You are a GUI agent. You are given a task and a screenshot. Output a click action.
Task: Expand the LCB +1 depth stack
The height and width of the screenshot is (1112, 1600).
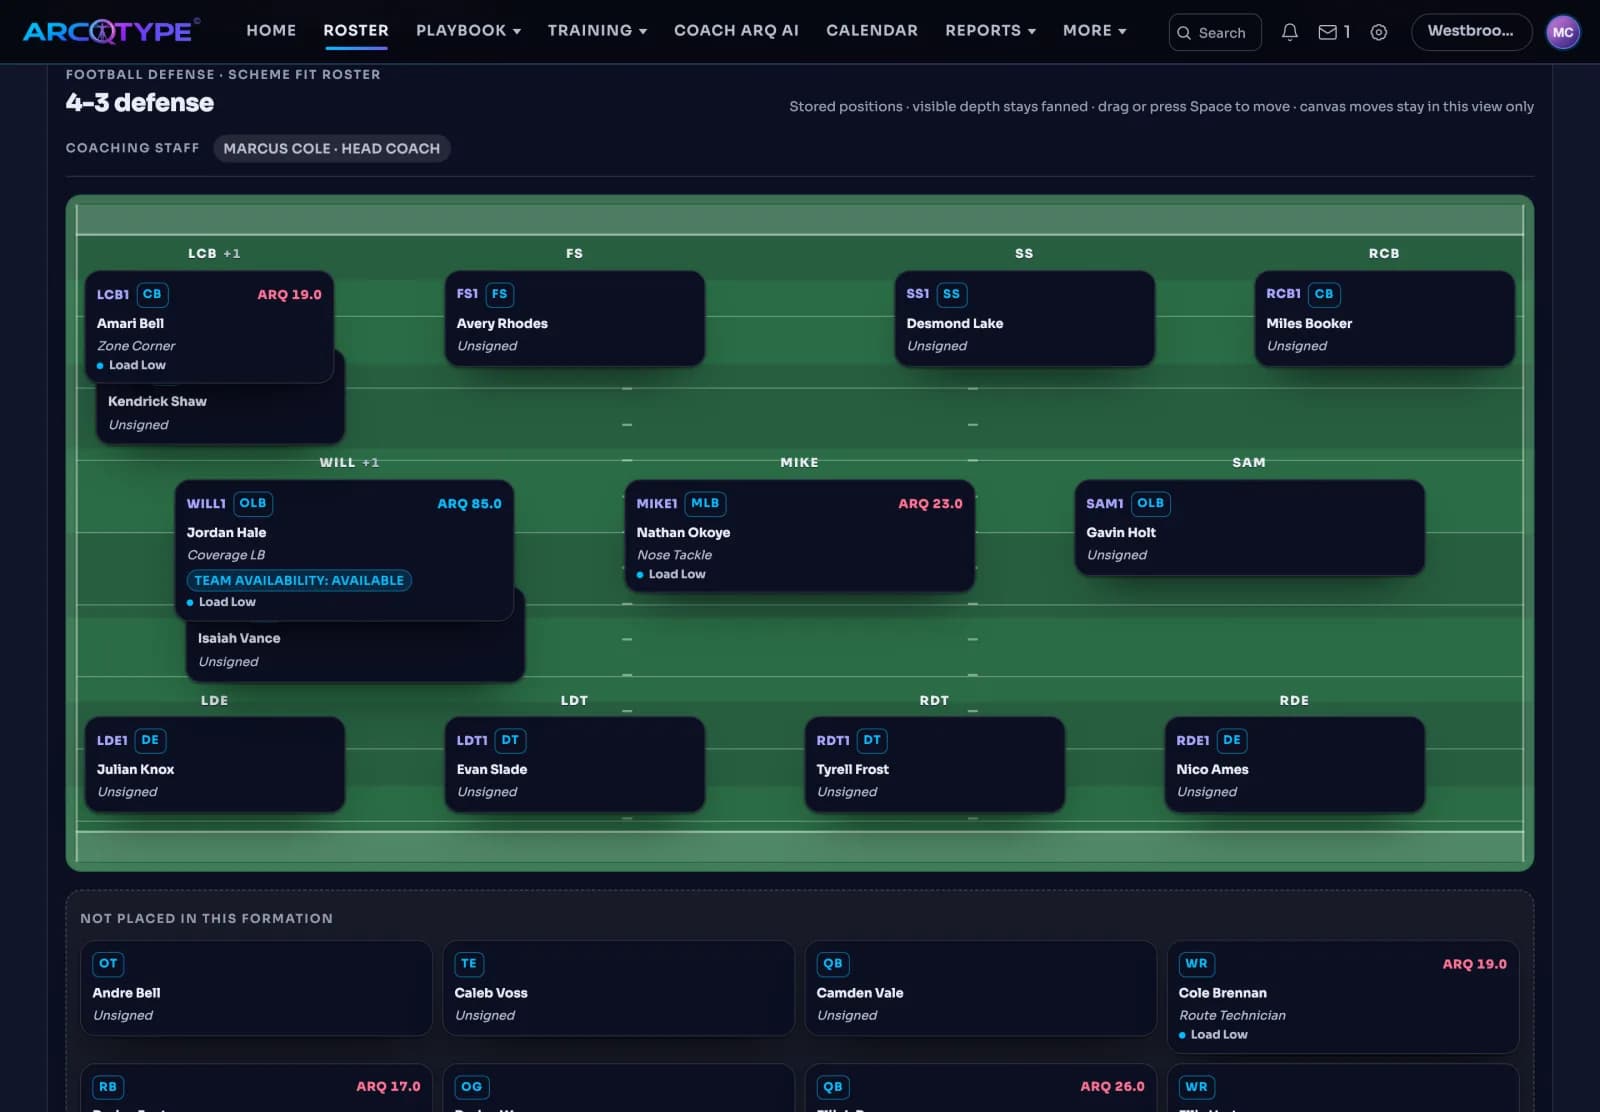point(214,254)
